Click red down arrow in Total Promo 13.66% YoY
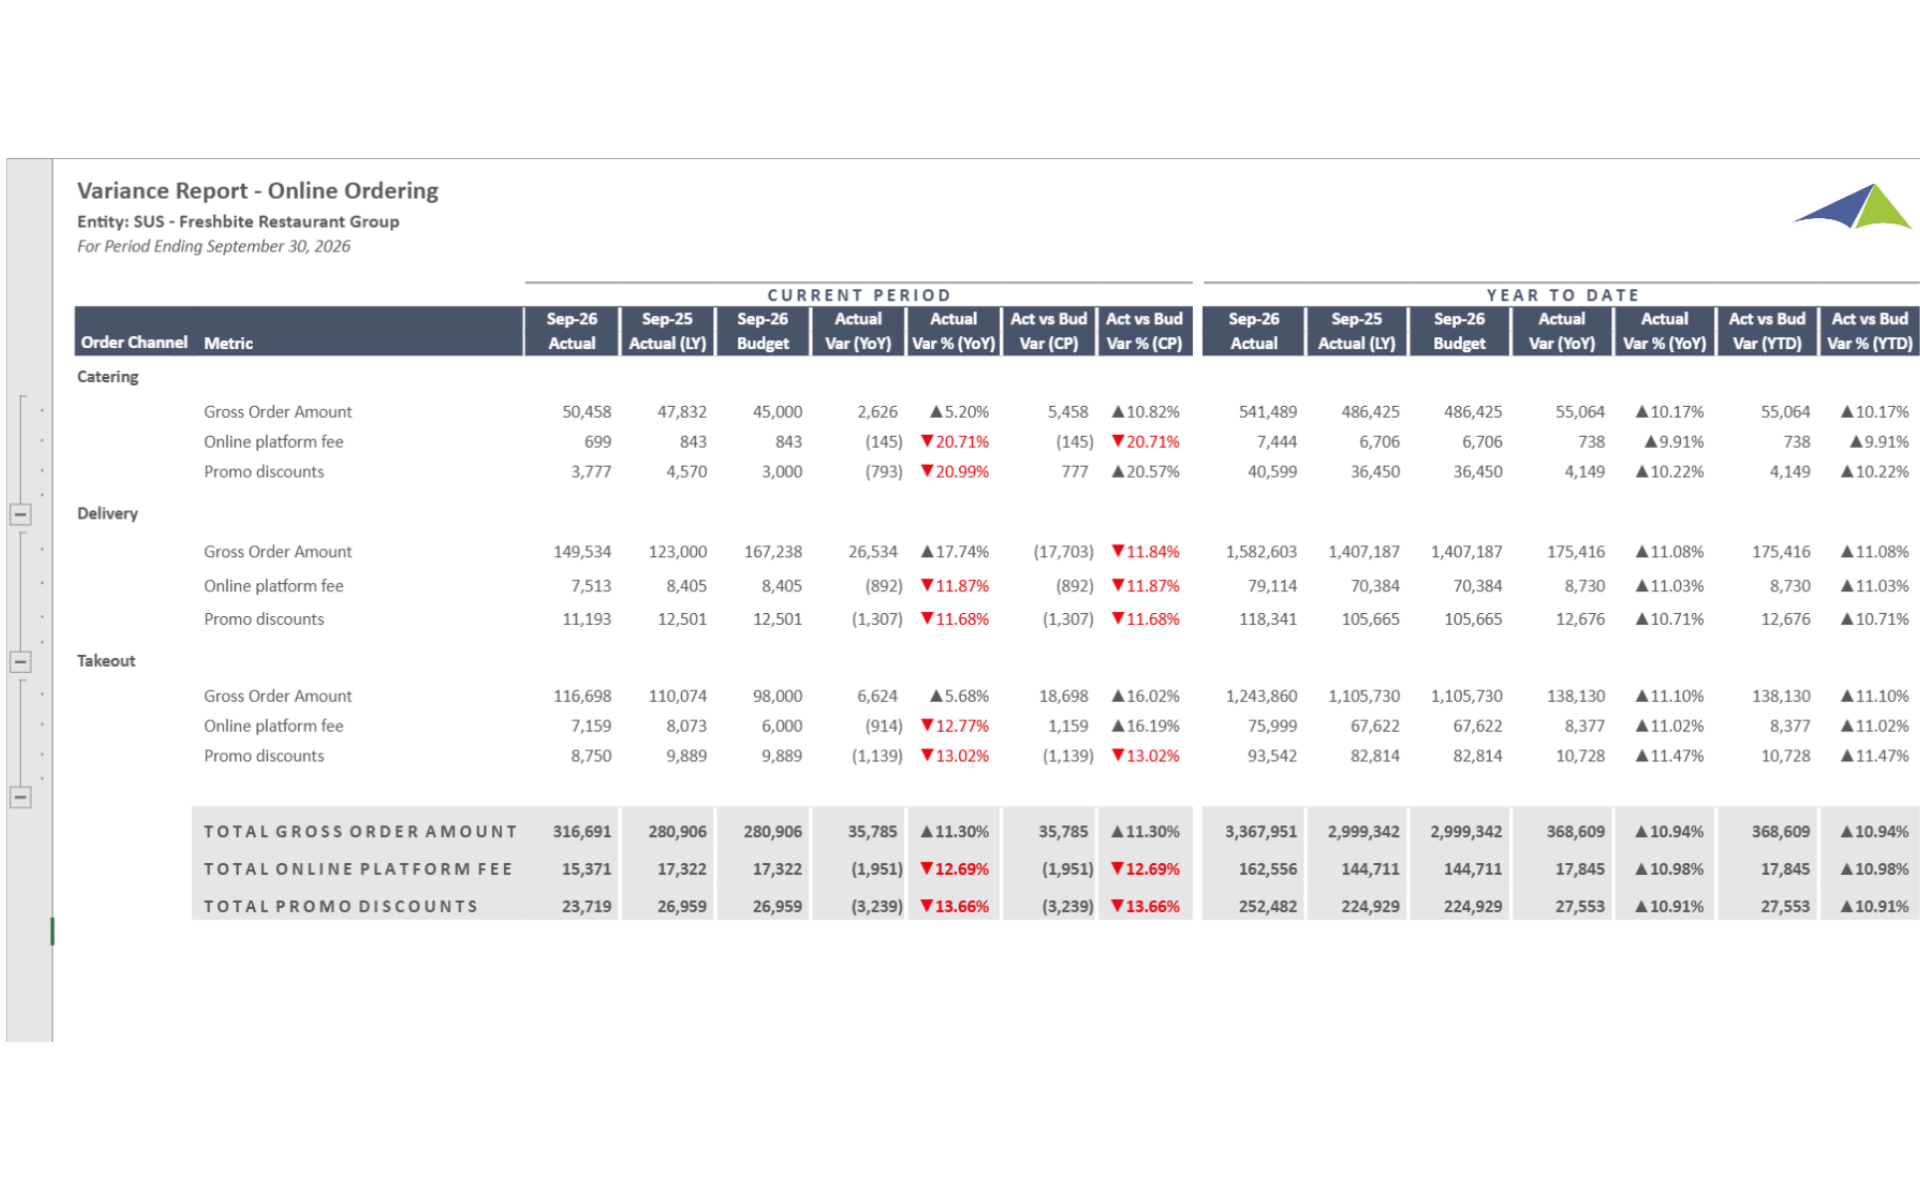1920x1200 pixels. point(927,906)
